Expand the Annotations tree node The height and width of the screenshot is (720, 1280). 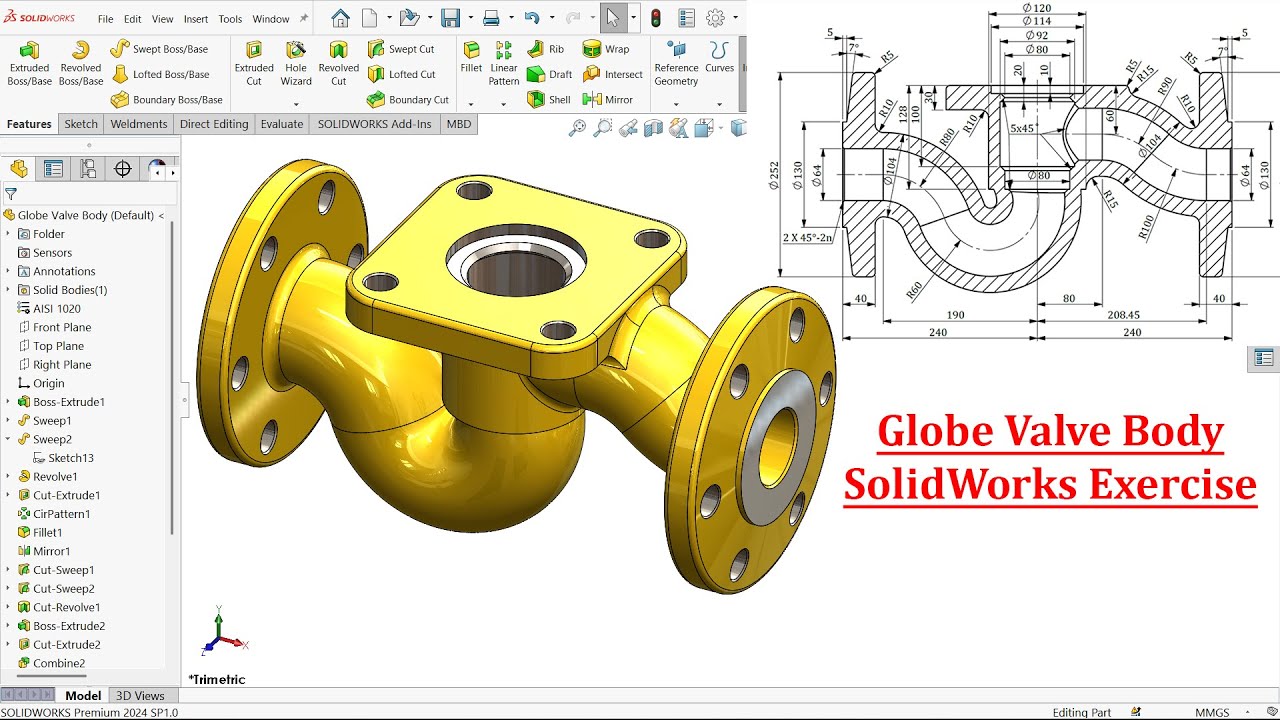point(8,271)
